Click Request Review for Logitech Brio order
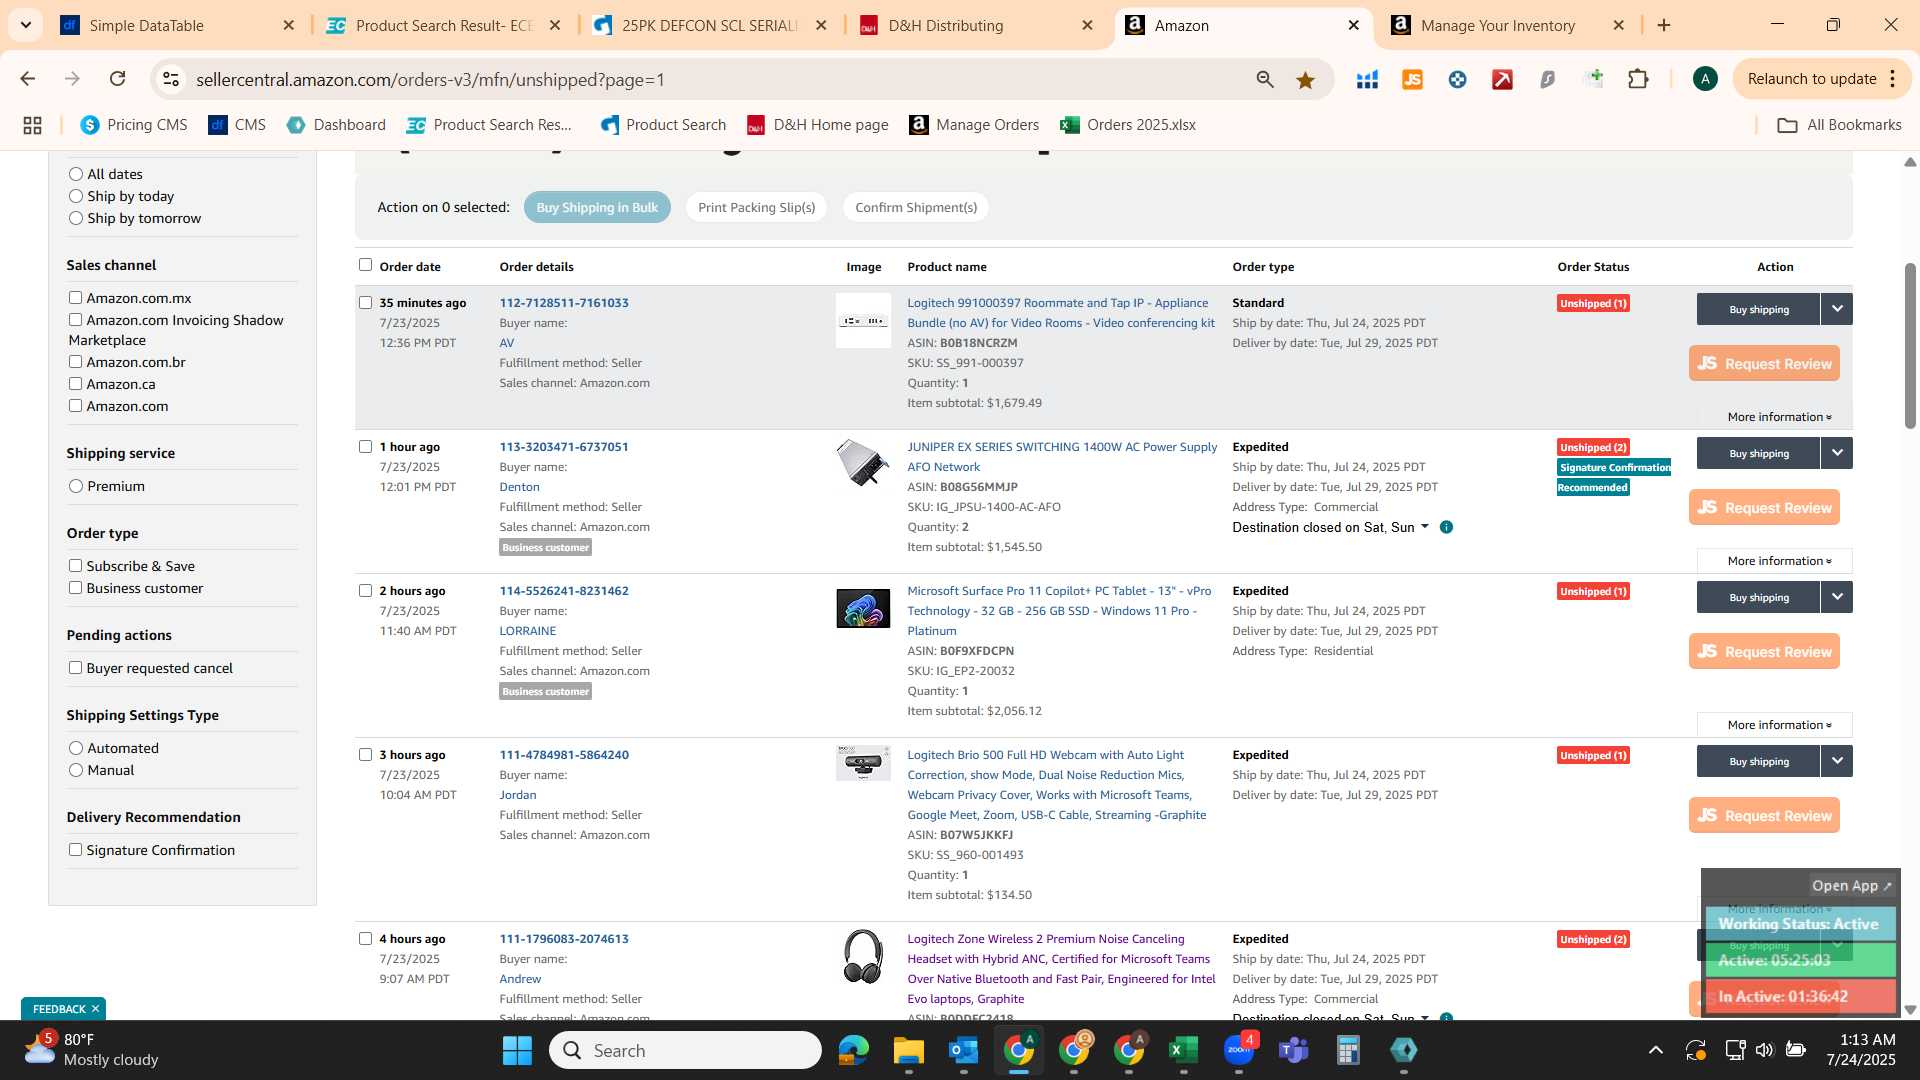1920x1080 pixels. [1764, 815]
